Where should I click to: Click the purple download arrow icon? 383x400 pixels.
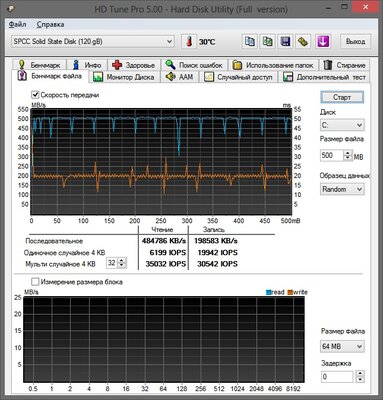(x=323, y=42)
